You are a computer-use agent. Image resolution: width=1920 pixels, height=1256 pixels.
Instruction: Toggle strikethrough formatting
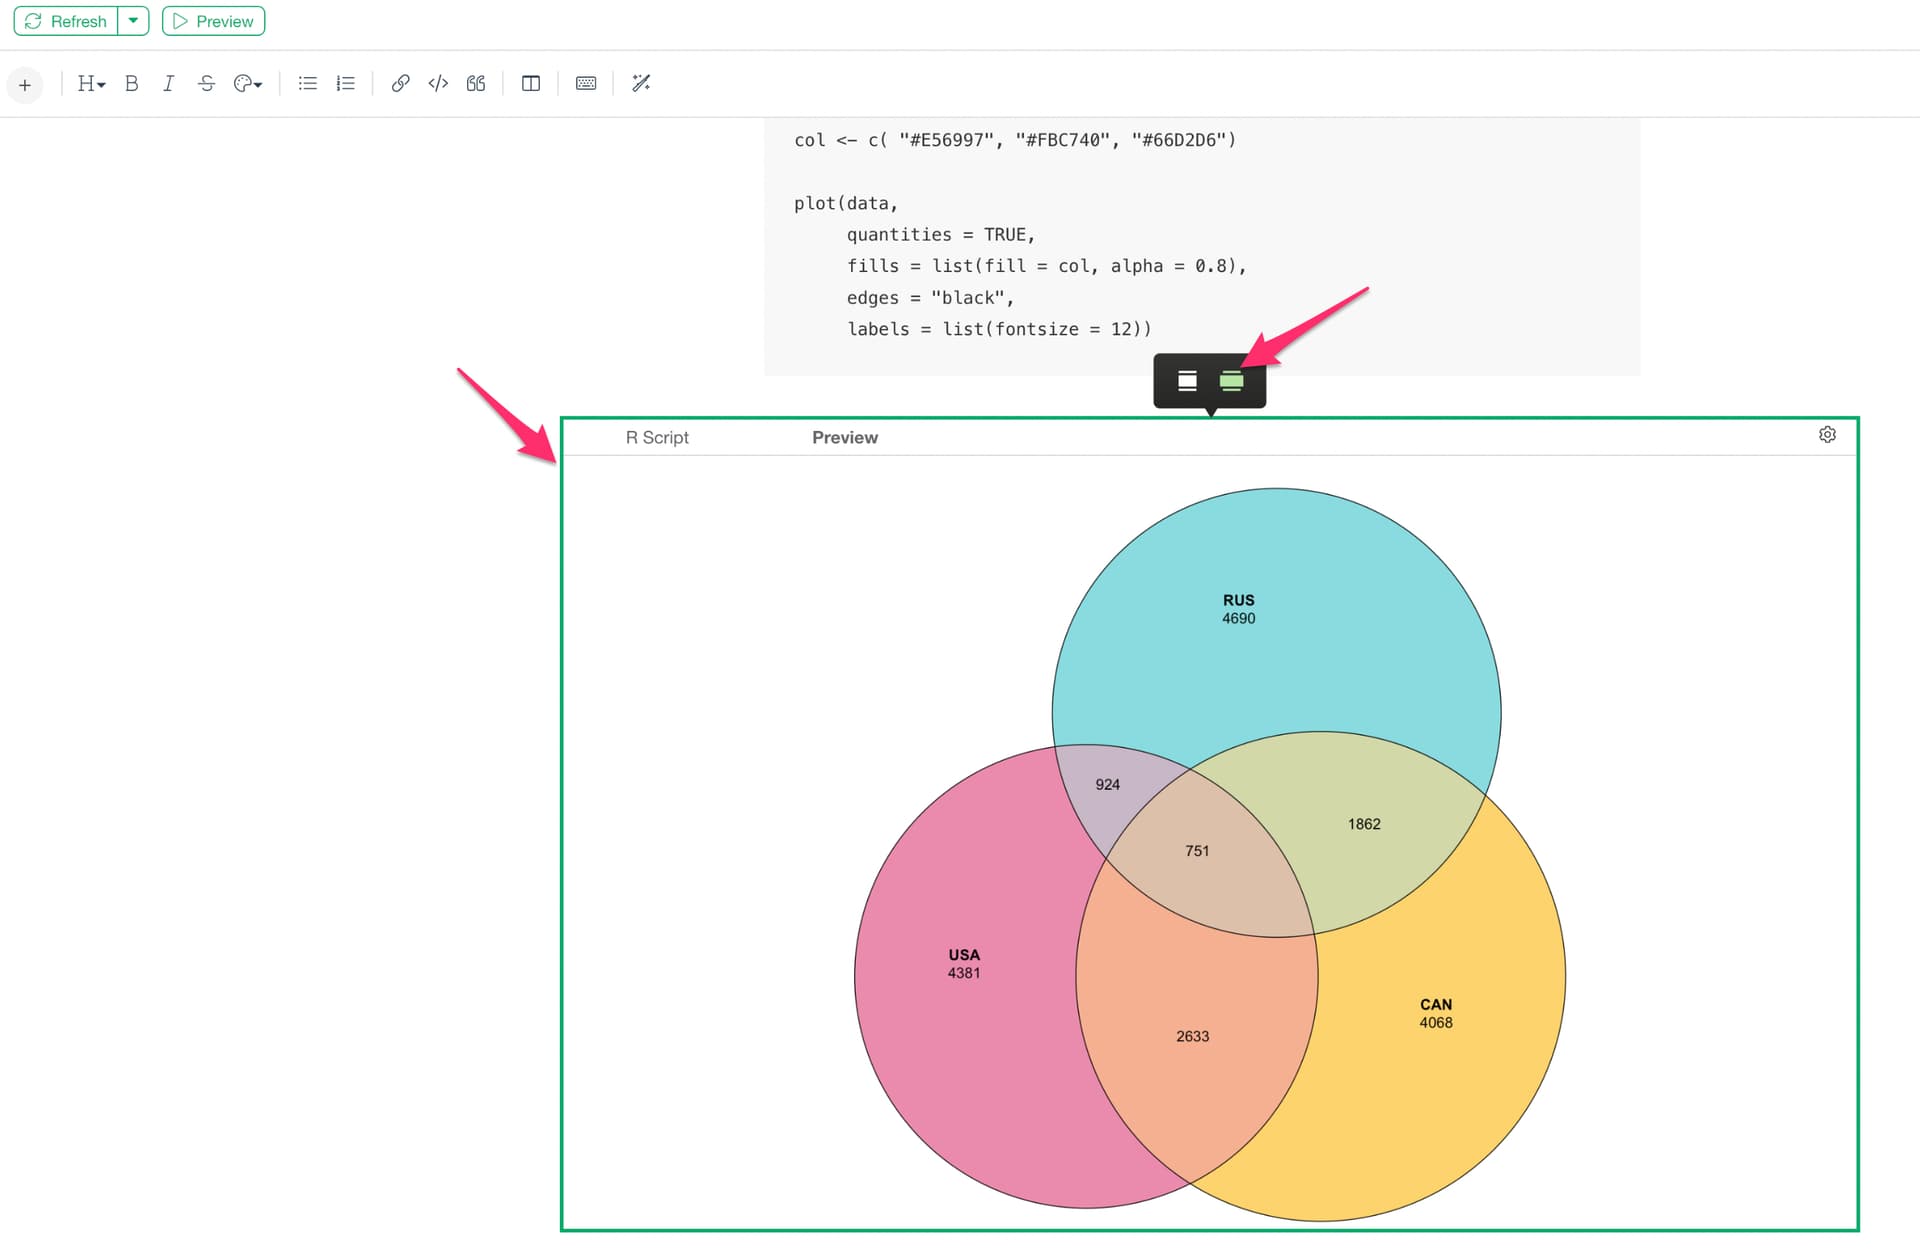[206, 84]
